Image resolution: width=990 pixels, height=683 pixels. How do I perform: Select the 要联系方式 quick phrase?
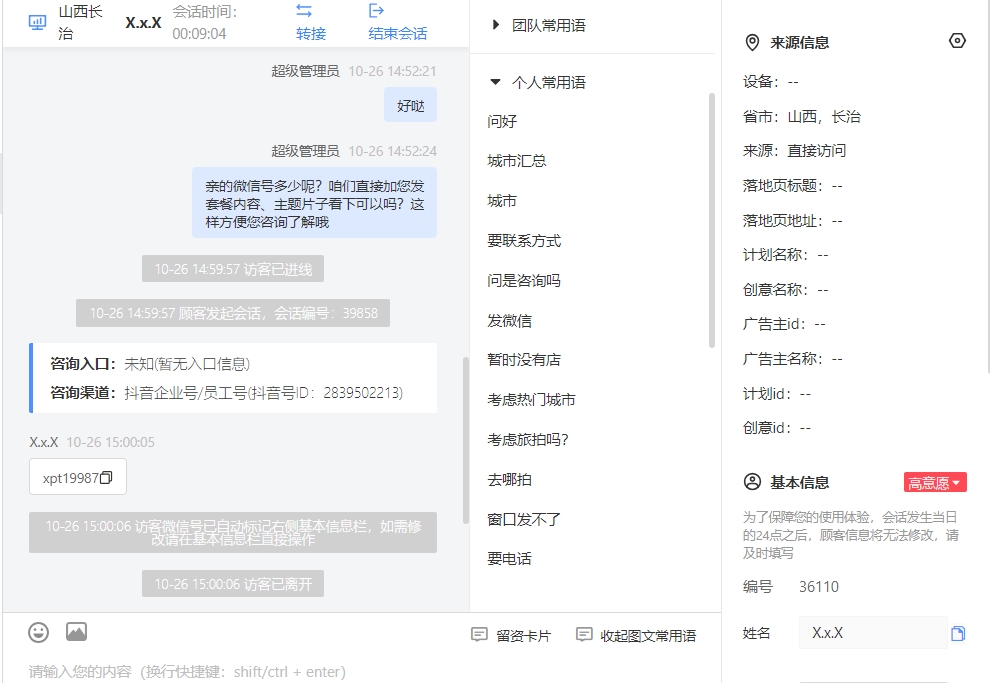[524, 241]
